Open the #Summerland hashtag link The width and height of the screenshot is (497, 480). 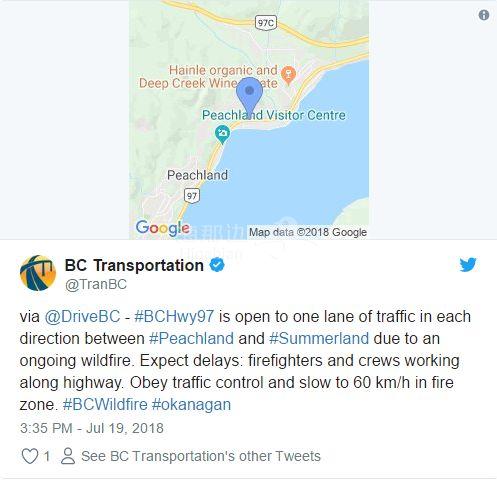[319, 338]
